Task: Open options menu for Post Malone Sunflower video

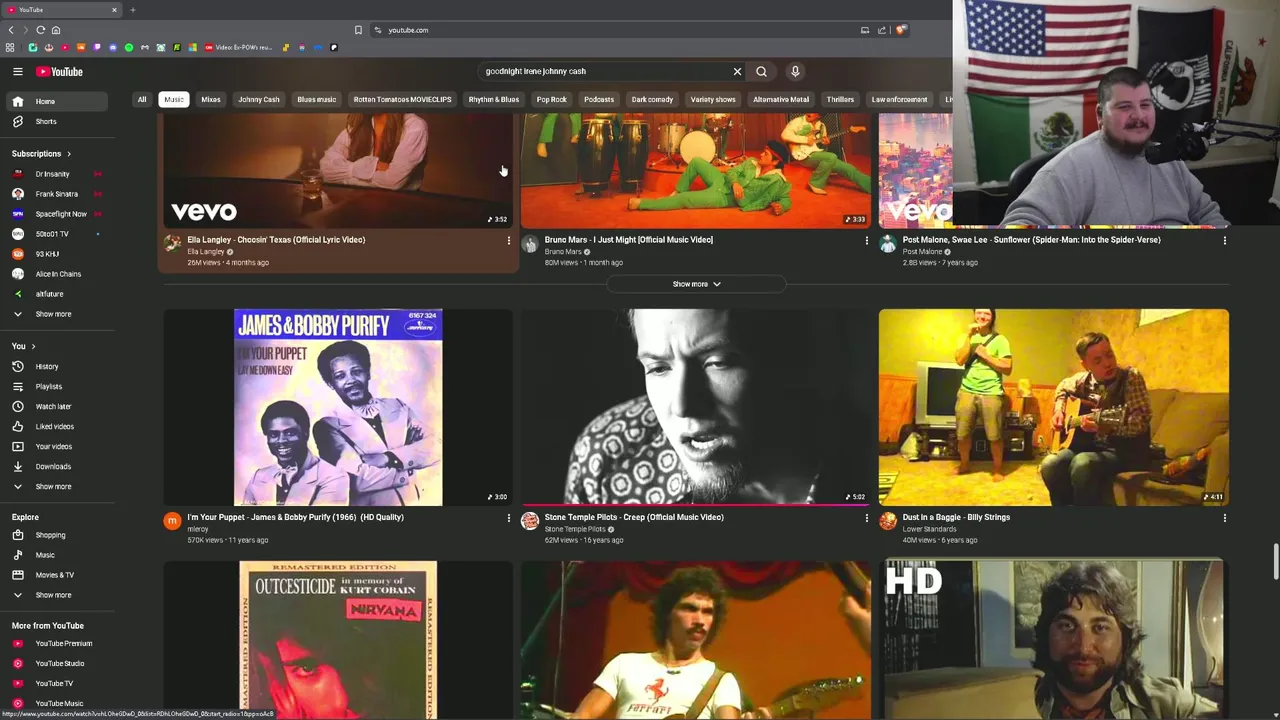Action: [1224, 240]
